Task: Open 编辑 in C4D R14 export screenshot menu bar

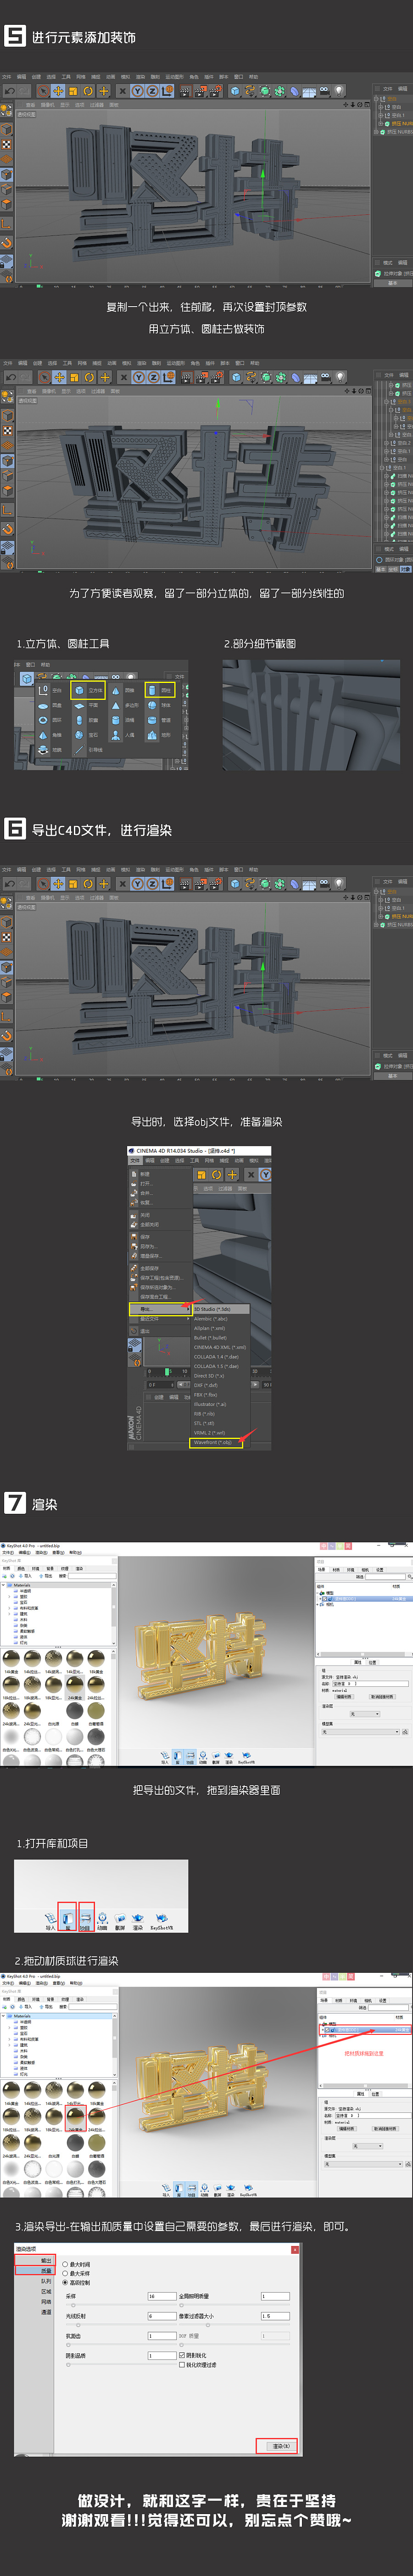Action: [150, 1161]
